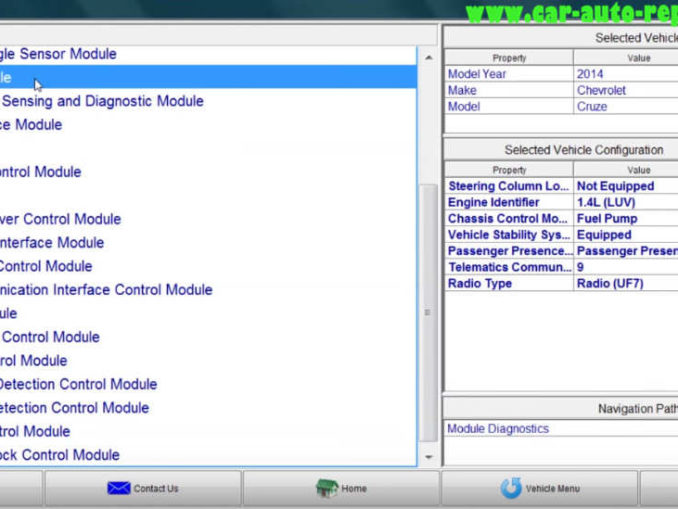Select the Angle Sensor Module entry
Screen dimensions: 678x509
[x=58, y=54]
